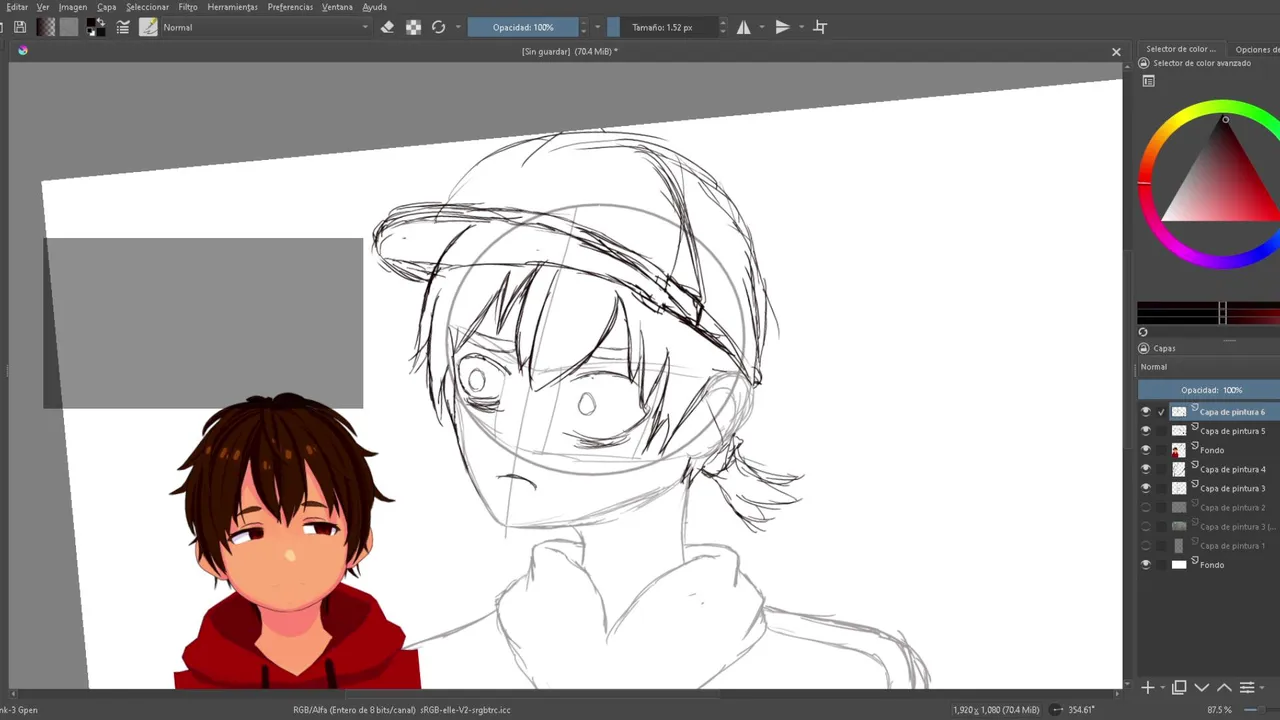Open layer properties icon at panel bottom

click(x=1247, y=688)
